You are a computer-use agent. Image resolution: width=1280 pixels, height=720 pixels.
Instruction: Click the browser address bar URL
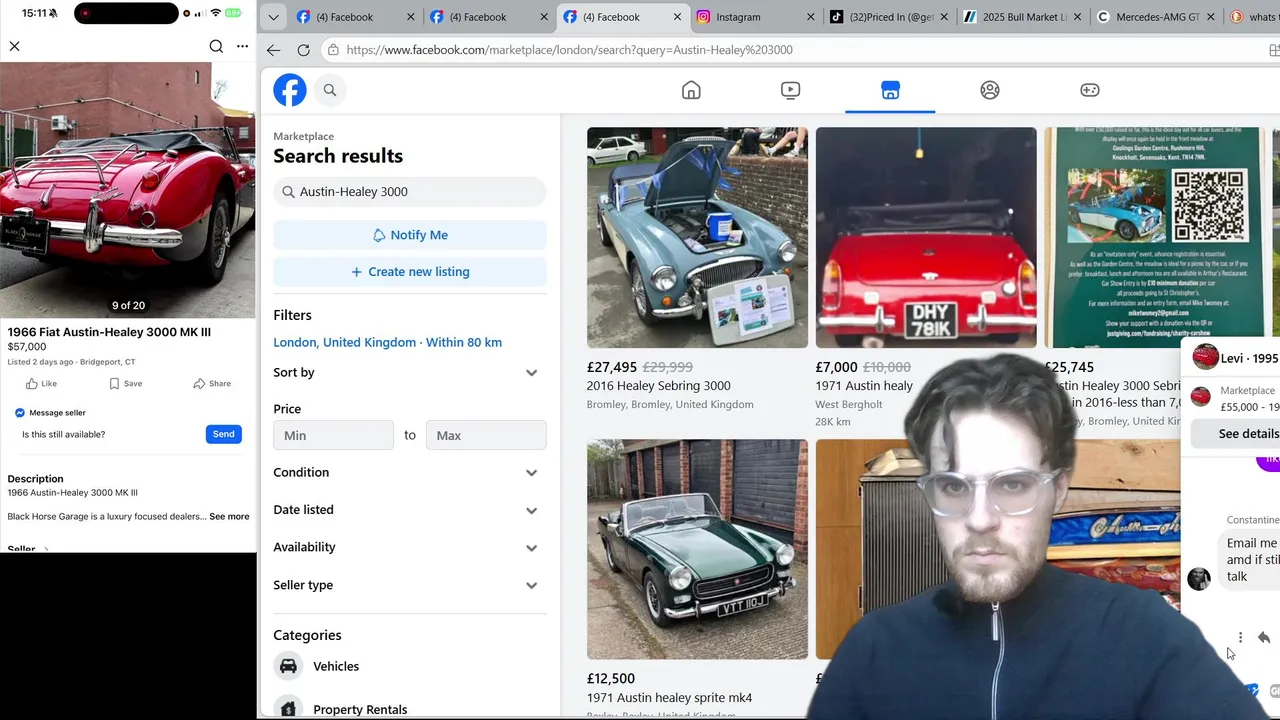[x=569, y=50]
